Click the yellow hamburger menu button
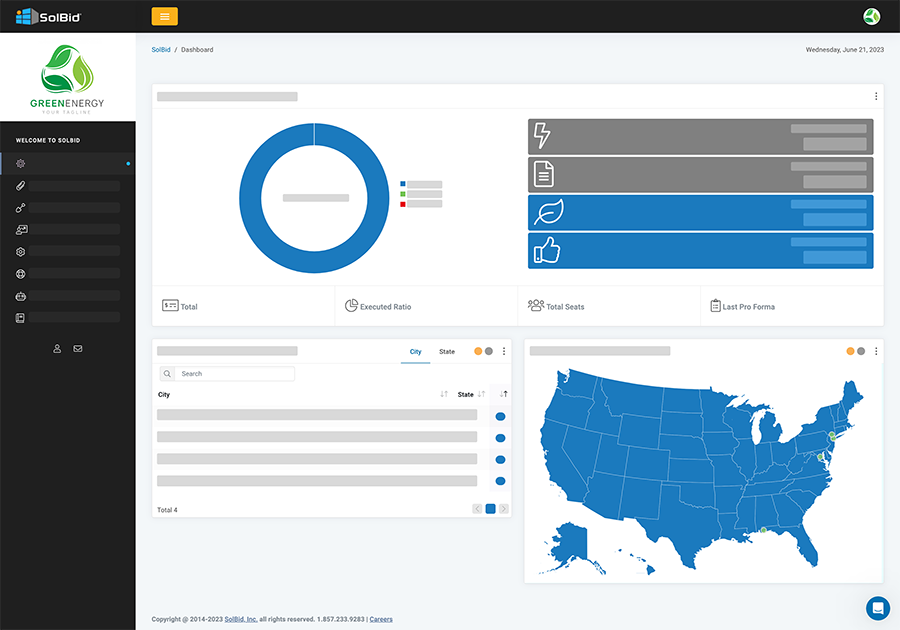Screen dimensions: 900x630 [164, 16]
